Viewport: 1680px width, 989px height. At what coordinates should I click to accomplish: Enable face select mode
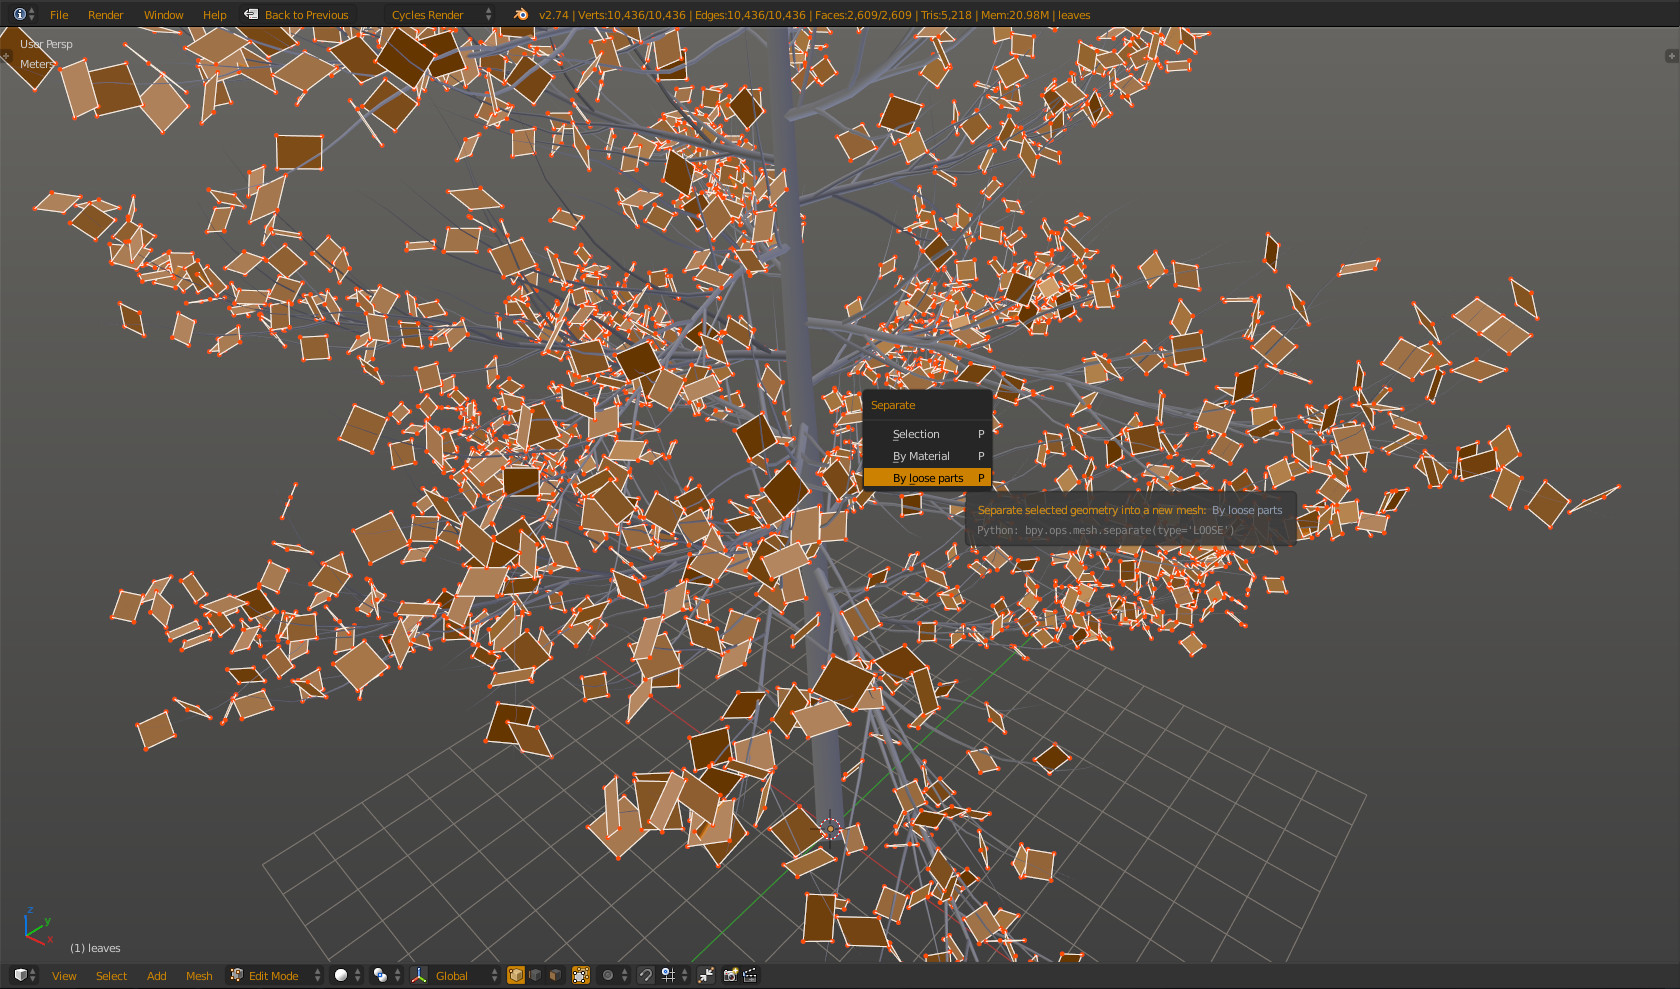555,975
